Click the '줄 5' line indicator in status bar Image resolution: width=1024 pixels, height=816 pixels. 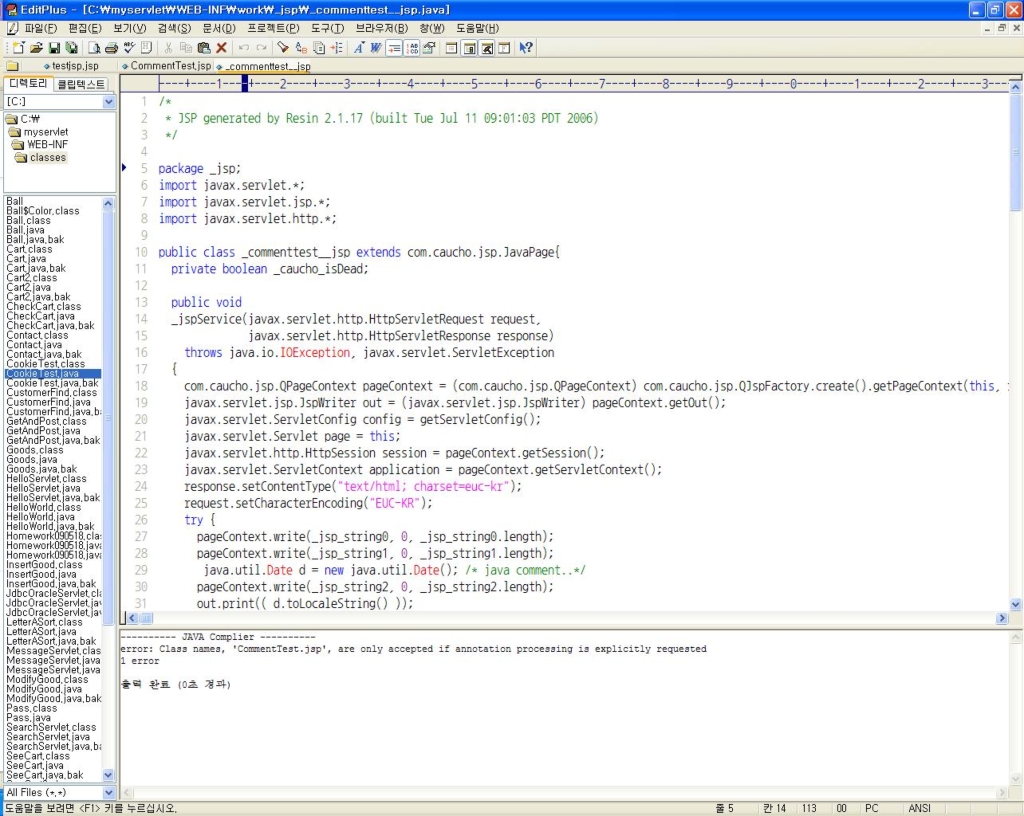[x=724, y=808]
